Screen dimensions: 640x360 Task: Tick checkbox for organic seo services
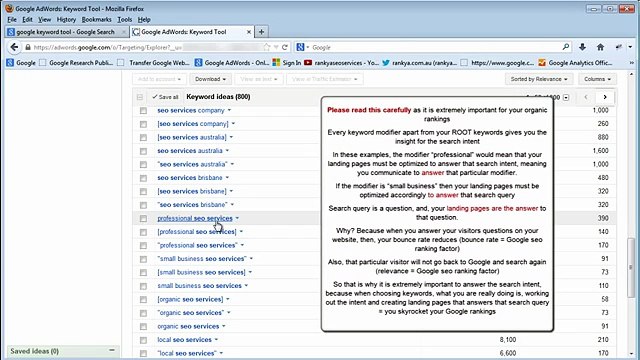[143, 326]
